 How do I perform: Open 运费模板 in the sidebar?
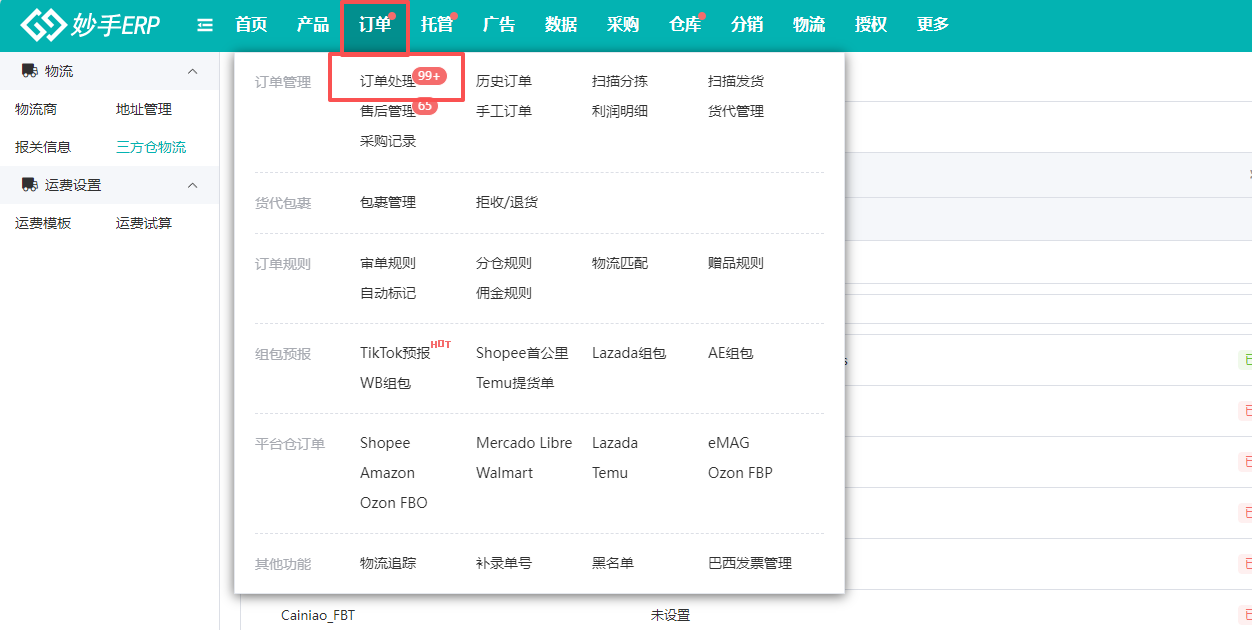tap(43, 223)
